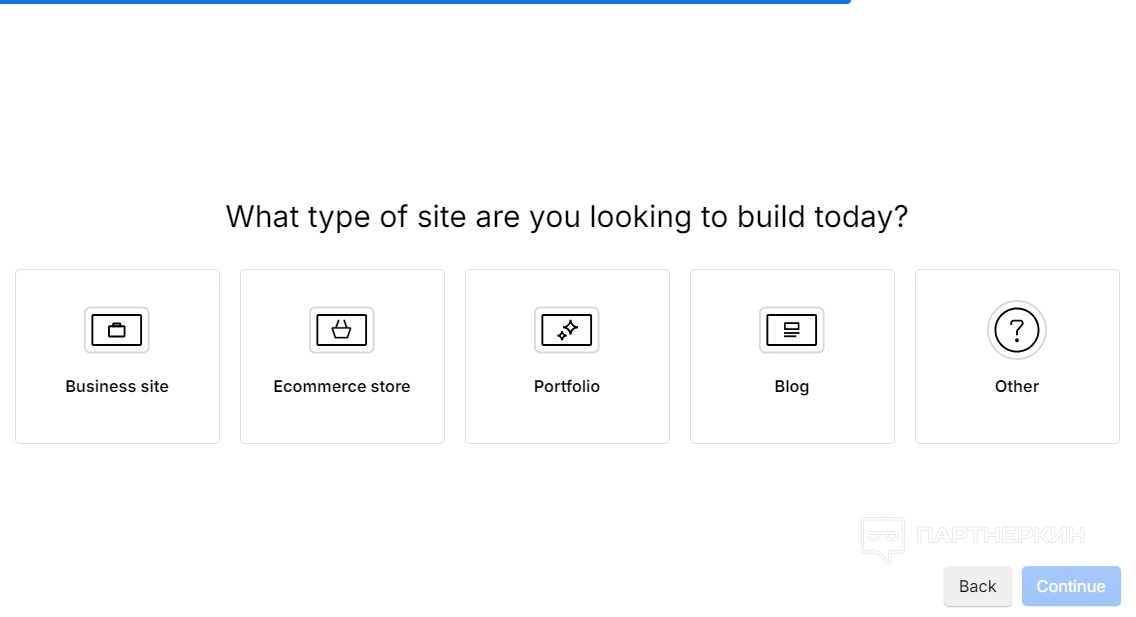The height and width of the screenshot is (617, 1136).
Task: Click the top area of Portfolio card
Action: pyautogui.click(x=567, y=285)
